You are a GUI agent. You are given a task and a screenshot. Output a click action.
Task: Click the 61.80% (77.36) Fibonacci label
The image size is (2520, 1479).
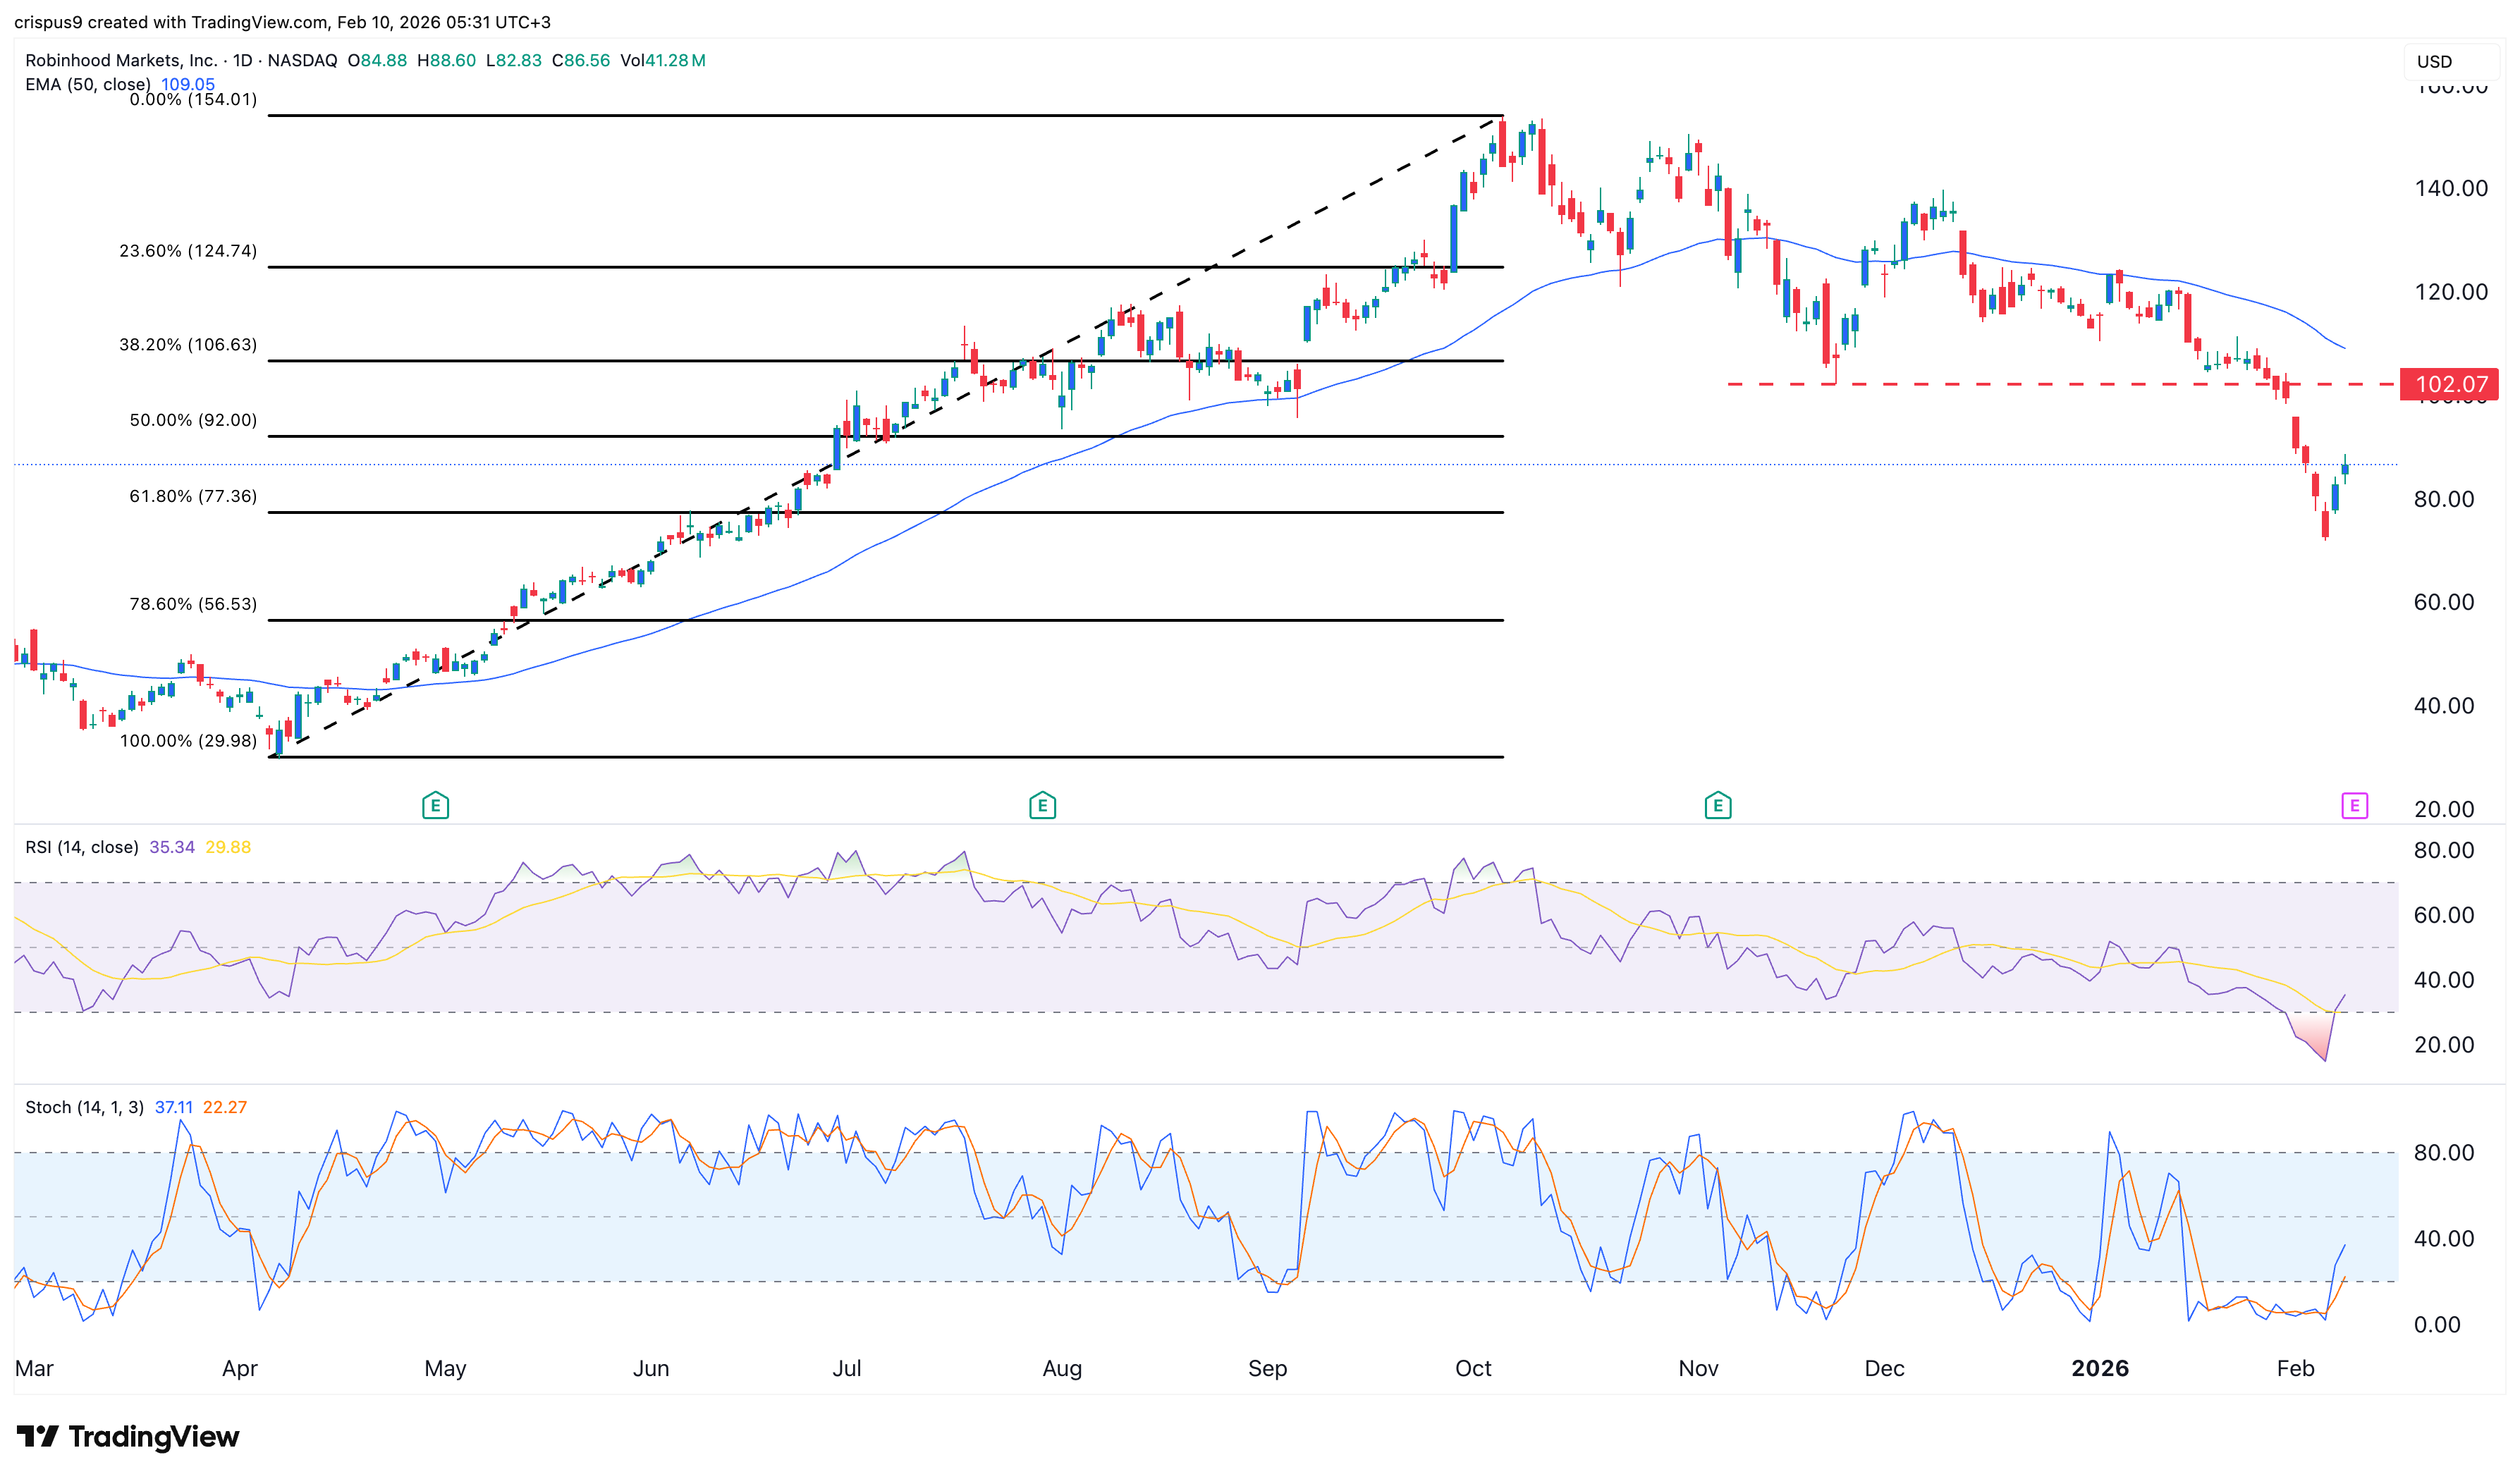pyautogui.click(x=193, y=496)
